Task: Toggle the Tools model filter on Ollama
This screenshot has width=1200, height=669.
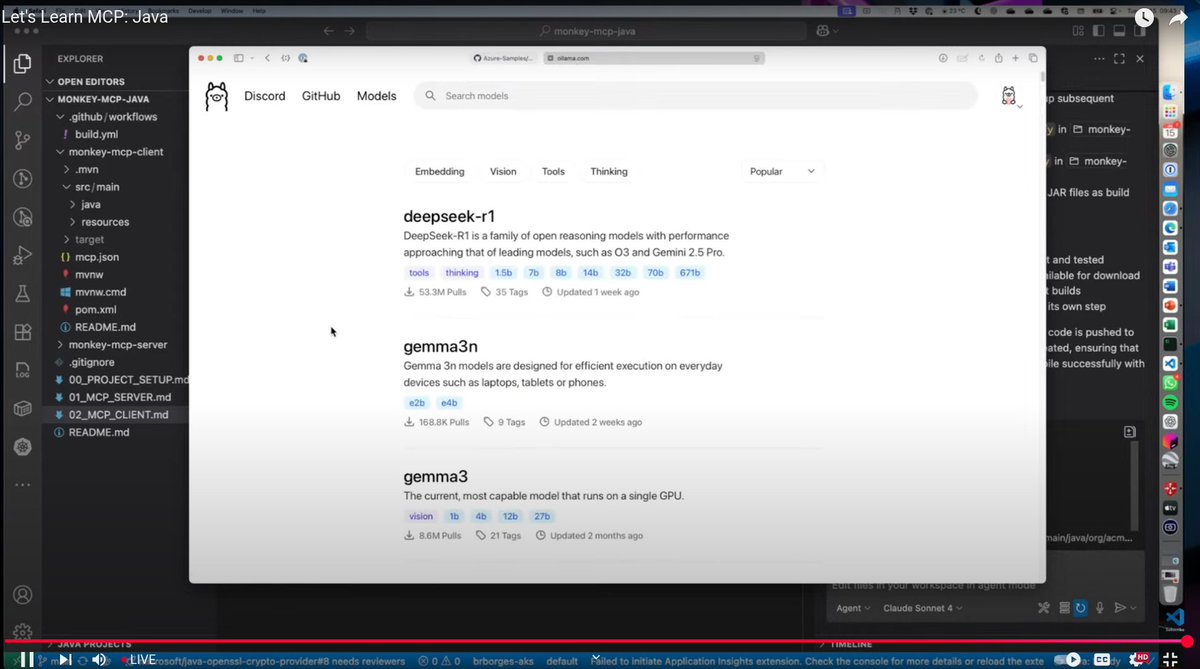Action: [552, 171]
